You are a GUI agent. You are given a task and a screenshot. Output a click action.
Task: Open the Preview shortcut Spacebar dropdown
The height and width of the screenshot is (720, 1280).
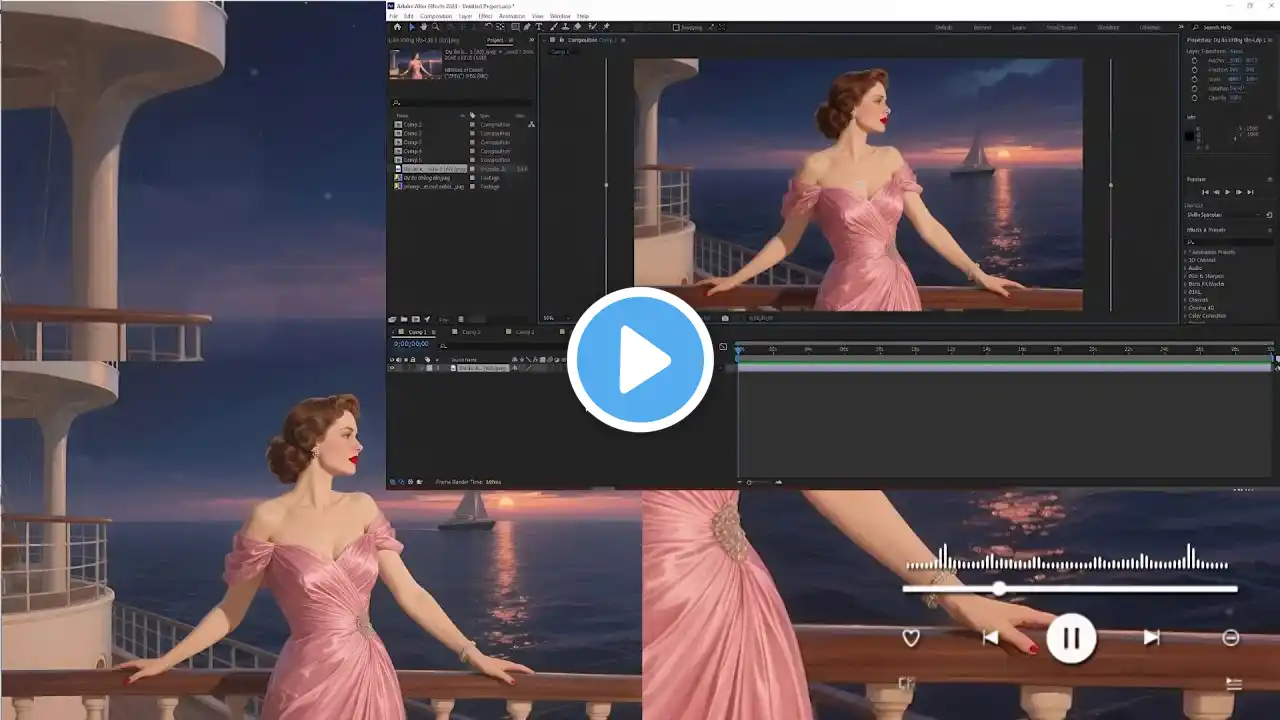click(x=1223, y=215)
